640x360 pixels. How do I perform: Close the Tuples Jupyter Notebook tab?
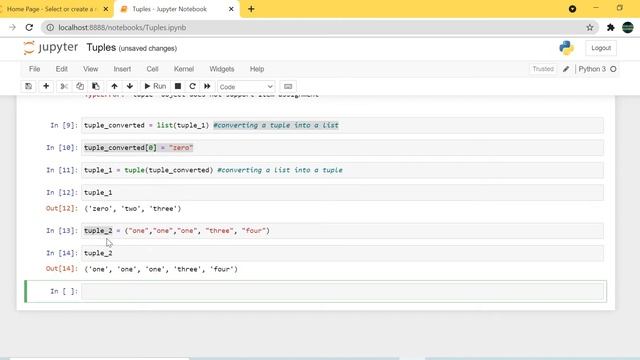tap(231, 9)
